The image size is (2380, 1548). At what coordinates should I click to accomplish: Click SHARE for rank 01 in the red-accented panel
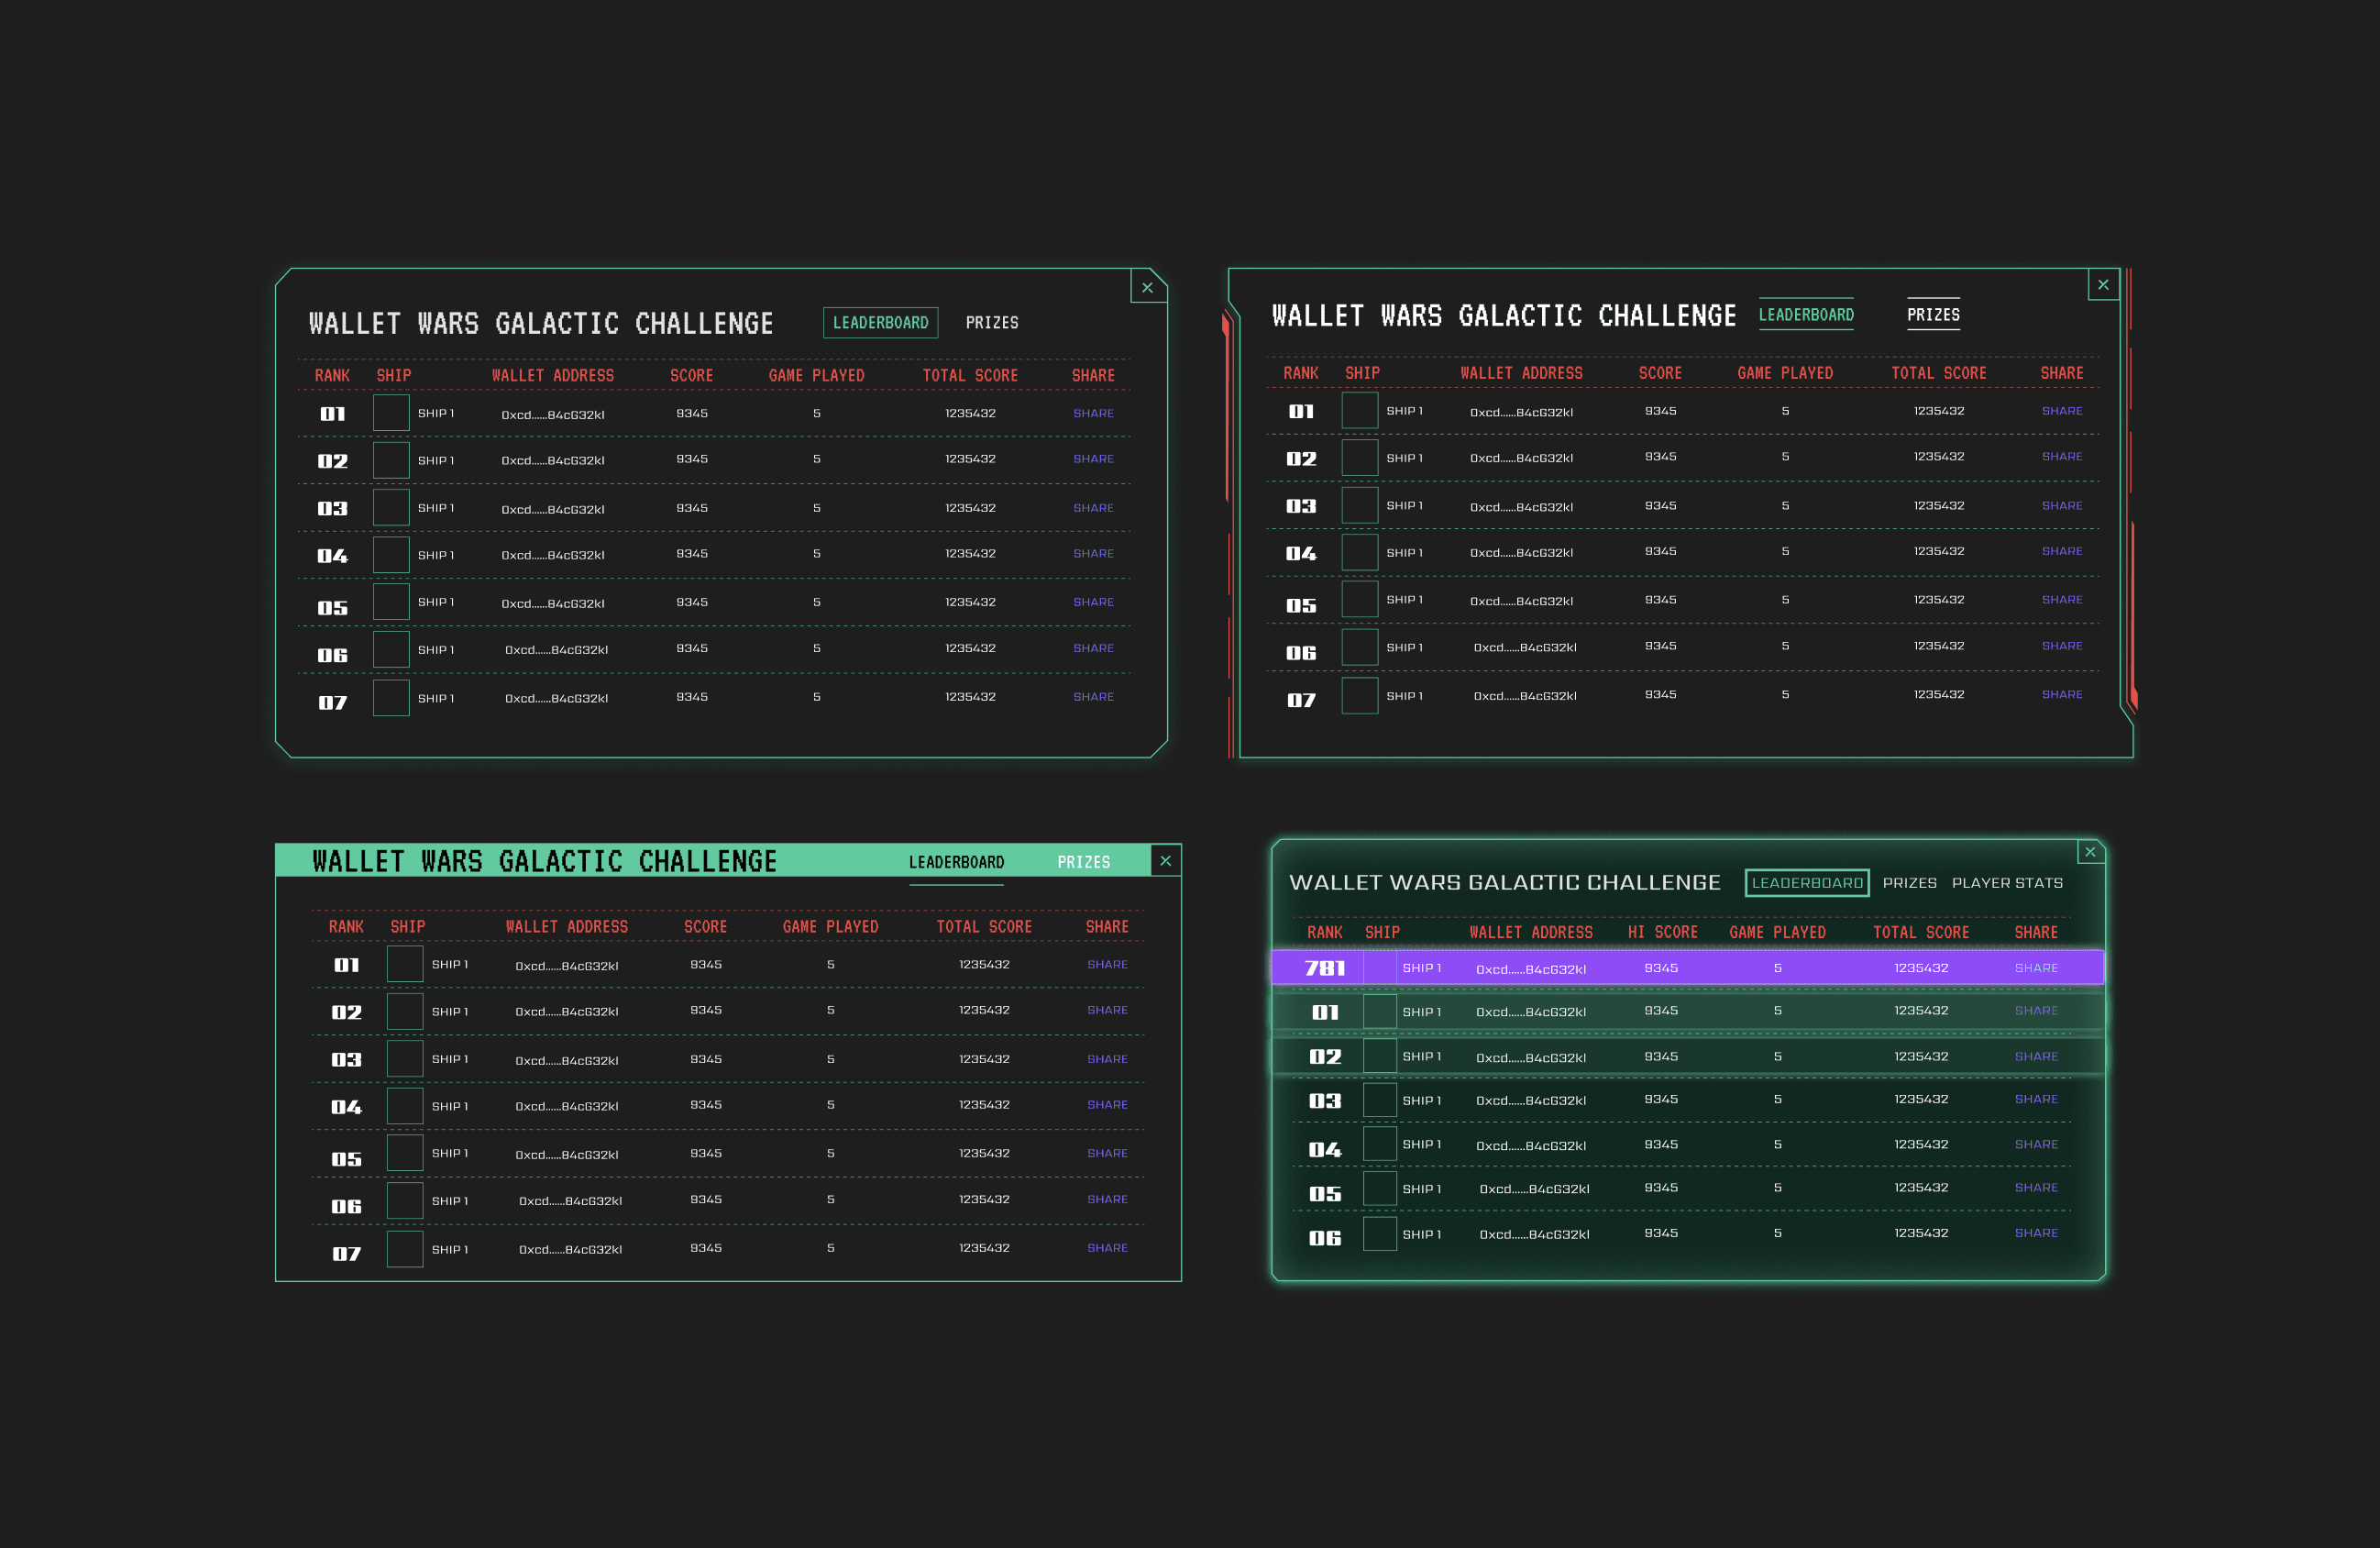coord(2061,411)
